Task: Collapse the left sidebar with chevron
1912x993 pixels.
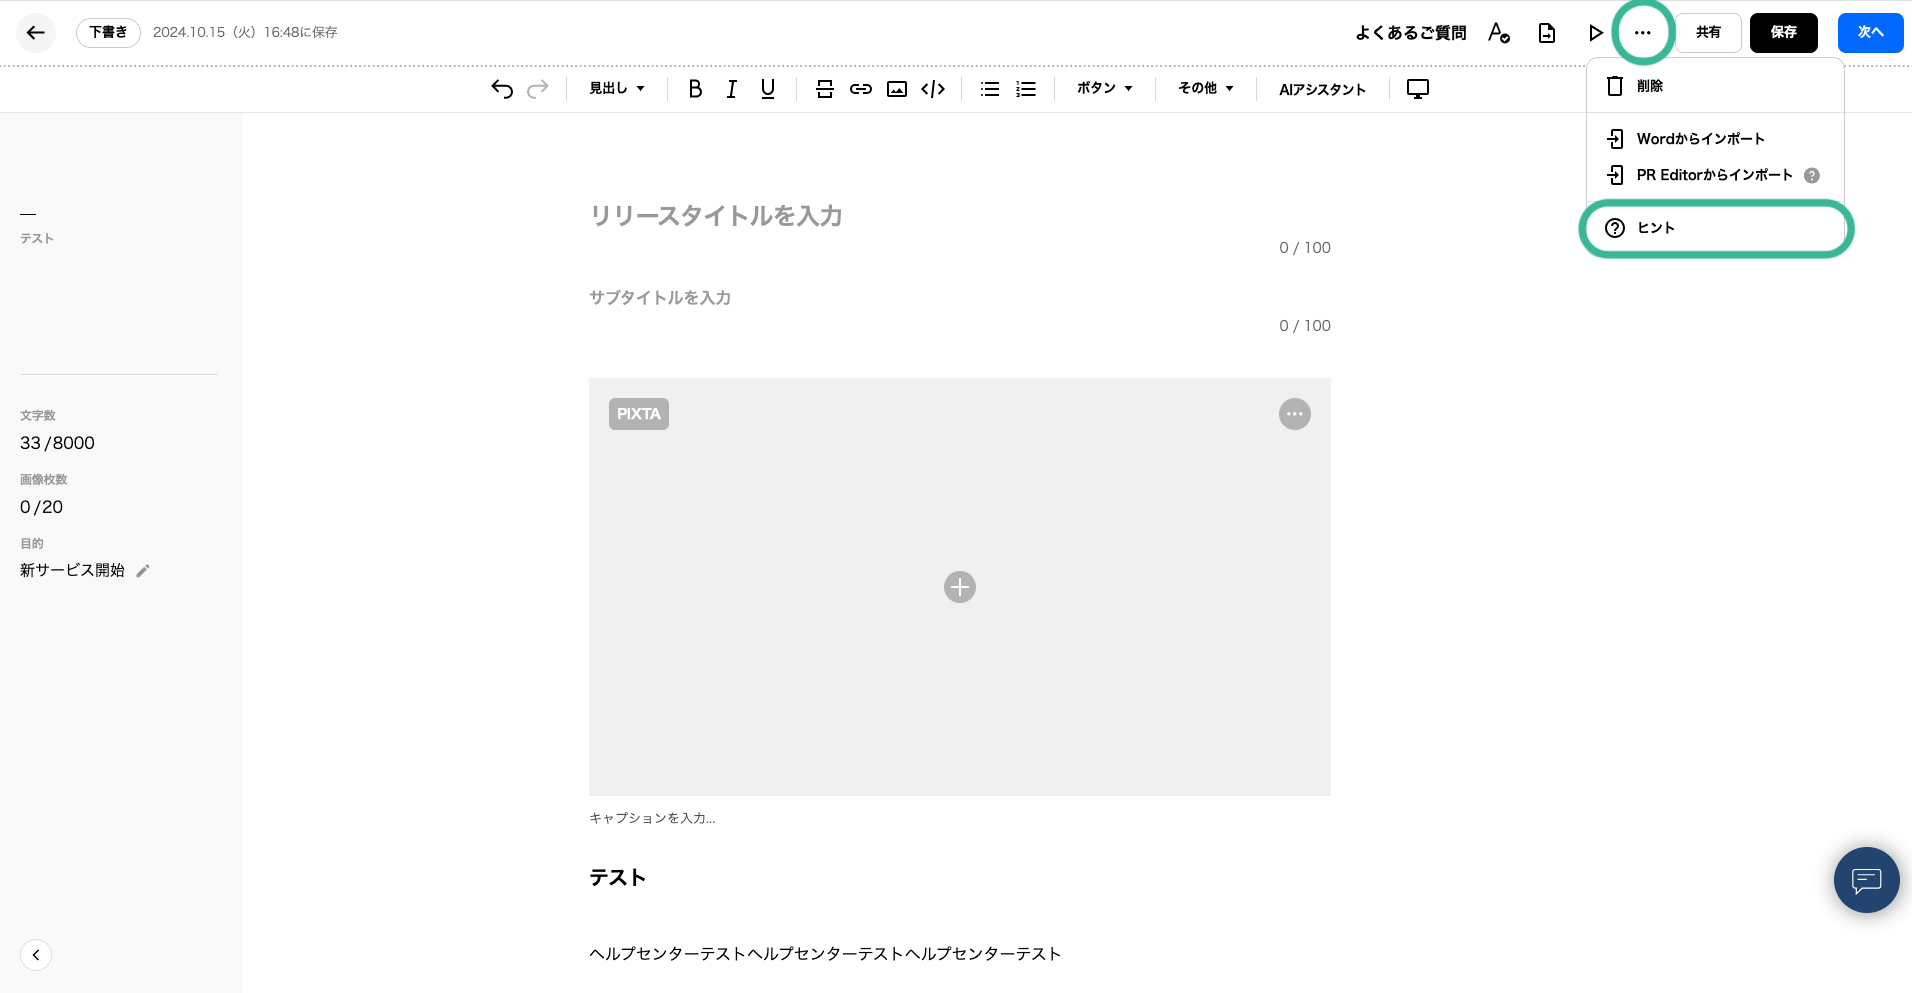Action: 36,955
